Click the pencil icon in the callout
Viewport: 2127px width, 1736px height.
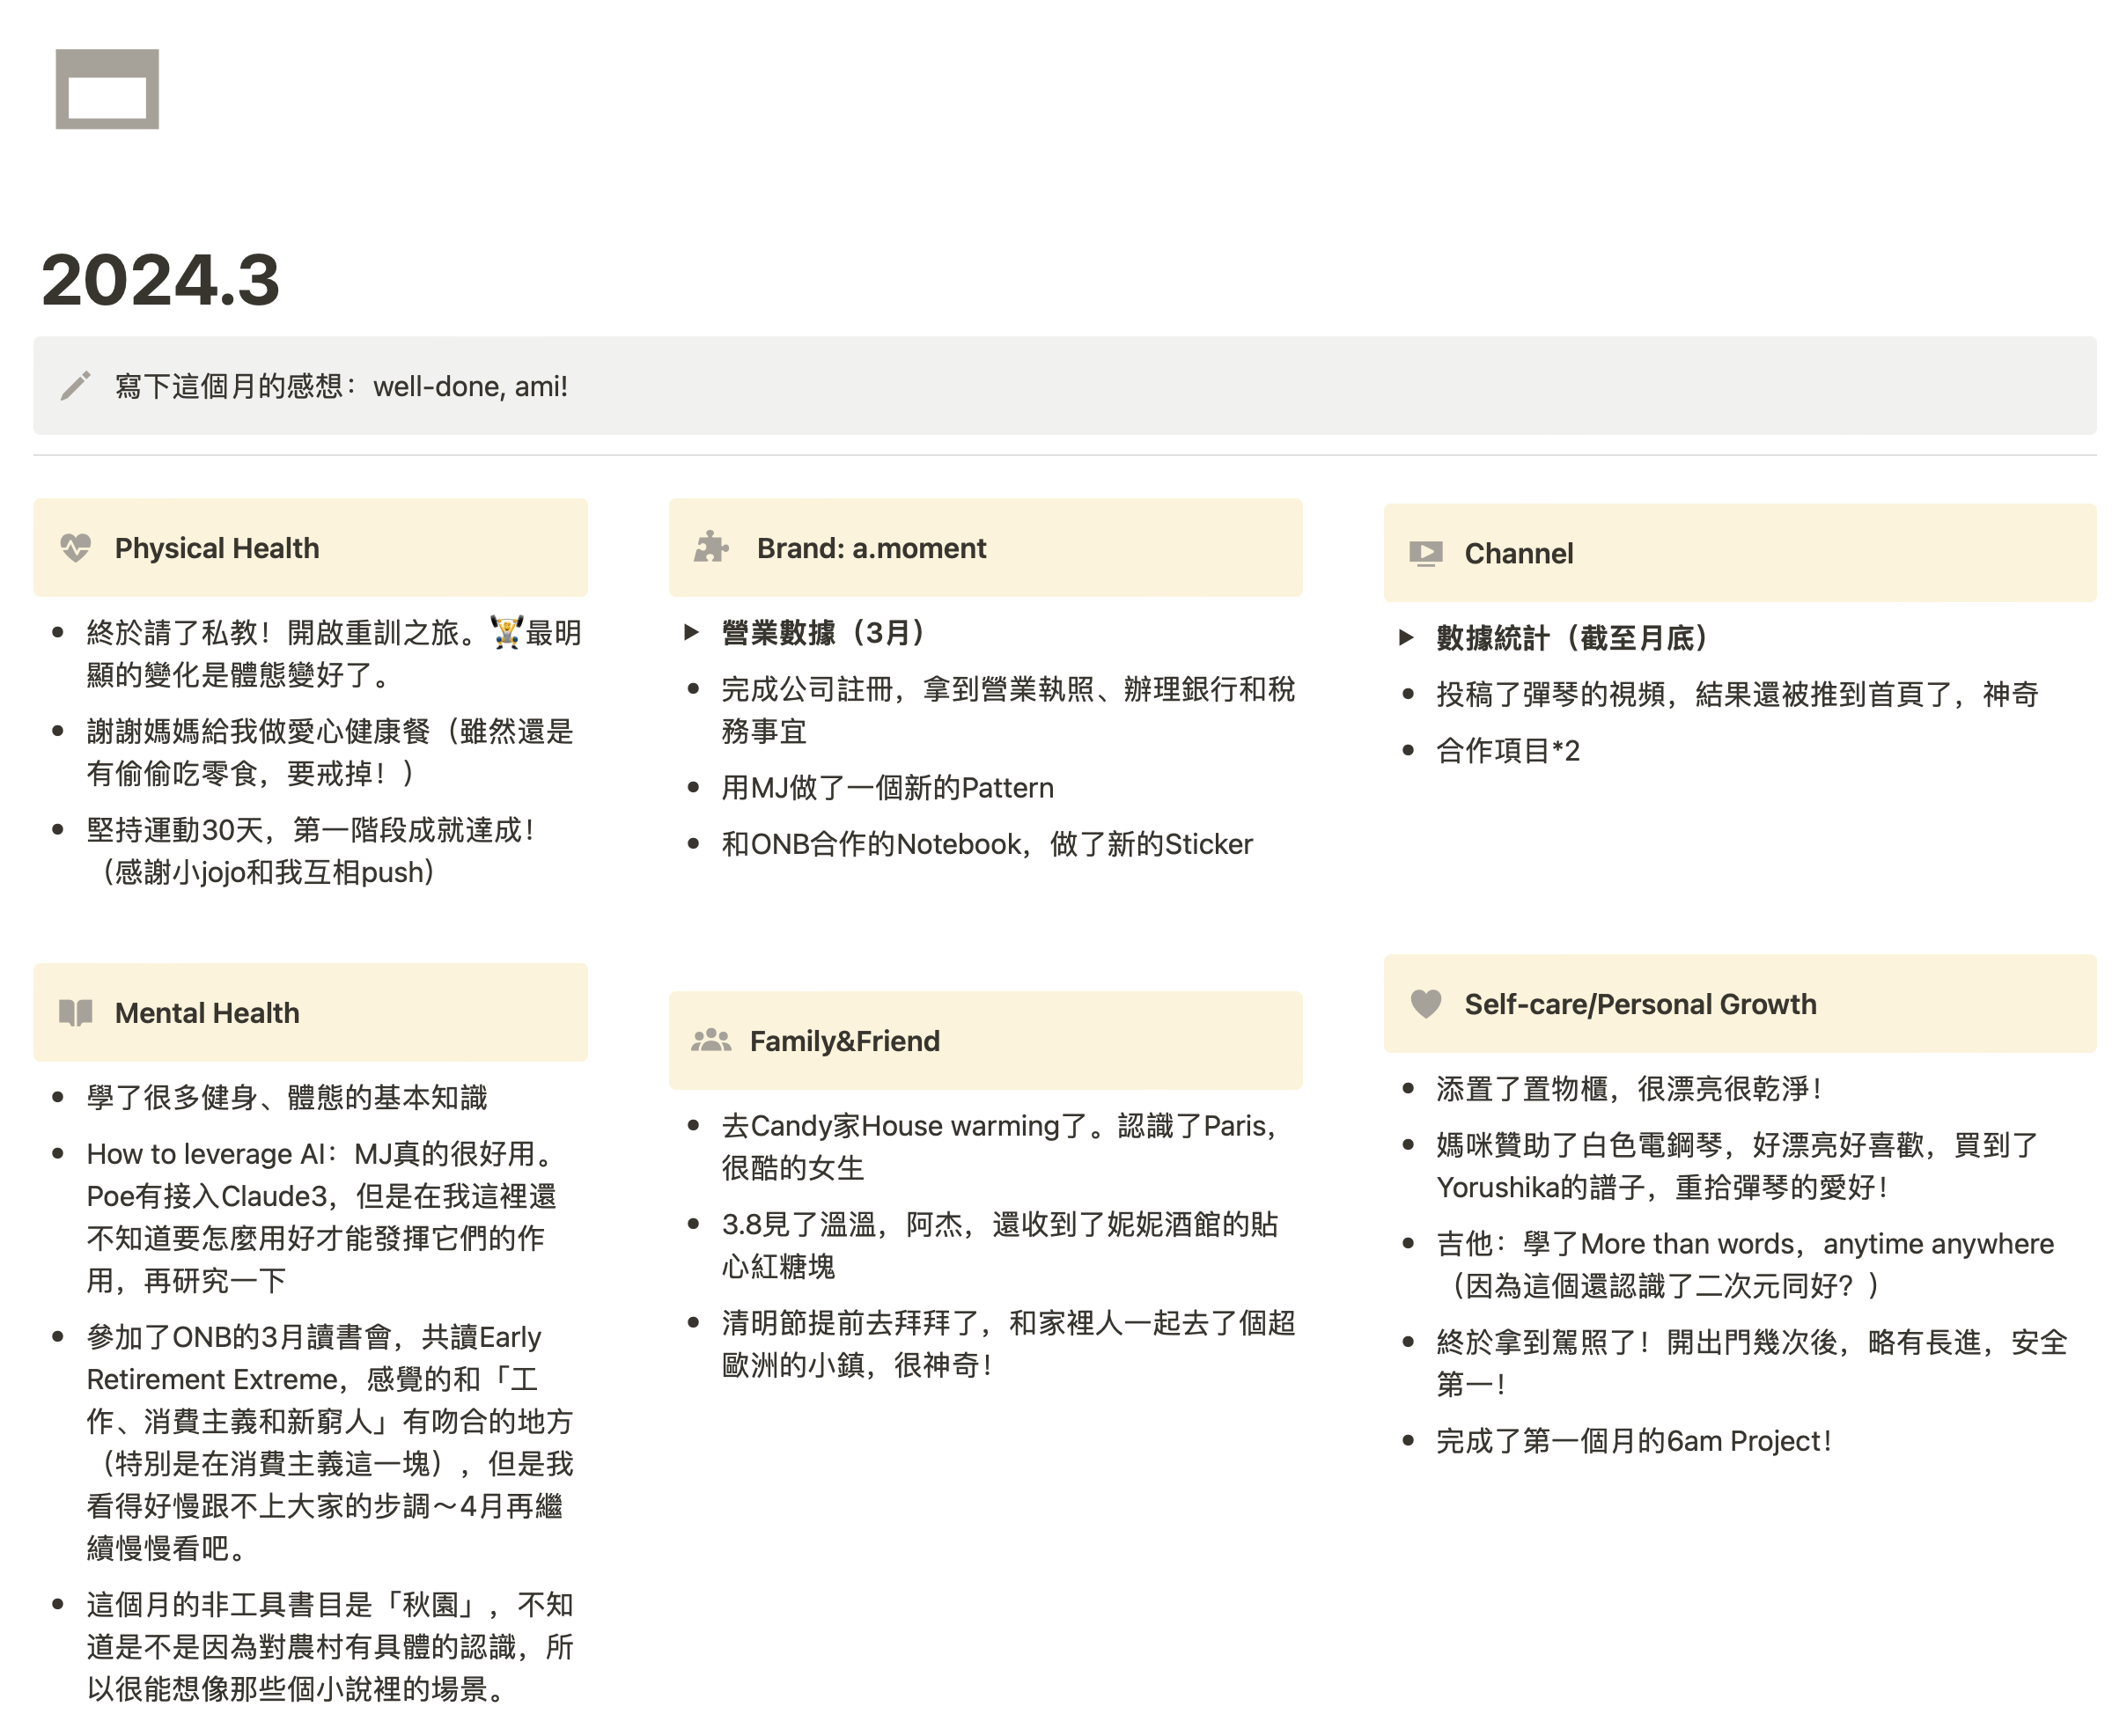[75, 386]
